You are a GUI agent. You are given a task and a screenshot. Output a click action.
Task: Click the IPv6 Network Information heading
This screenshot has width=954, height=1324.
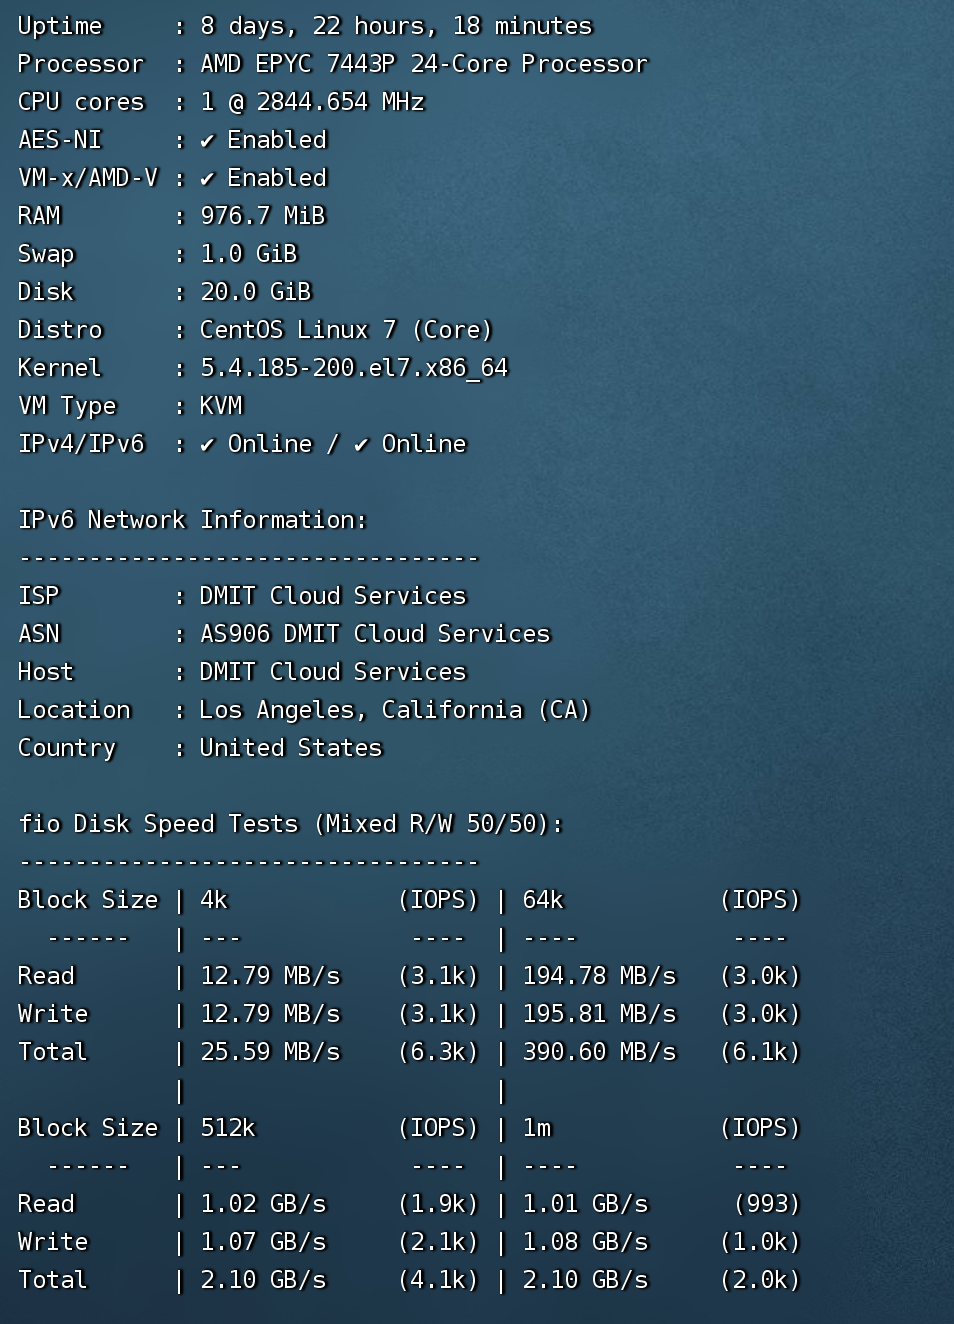[193, 520]
